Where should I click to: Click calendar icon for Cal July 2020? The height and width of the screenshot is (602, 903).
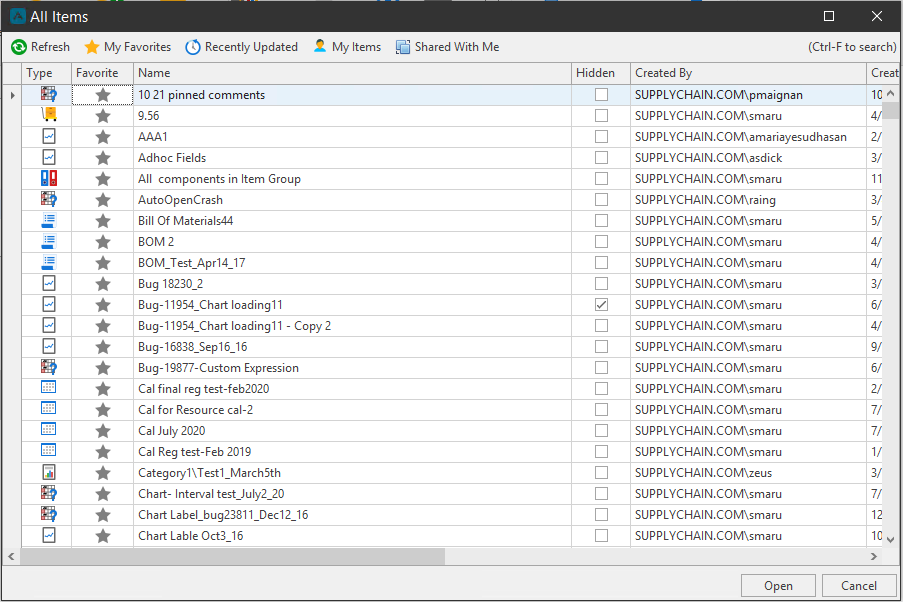[49, 430]
